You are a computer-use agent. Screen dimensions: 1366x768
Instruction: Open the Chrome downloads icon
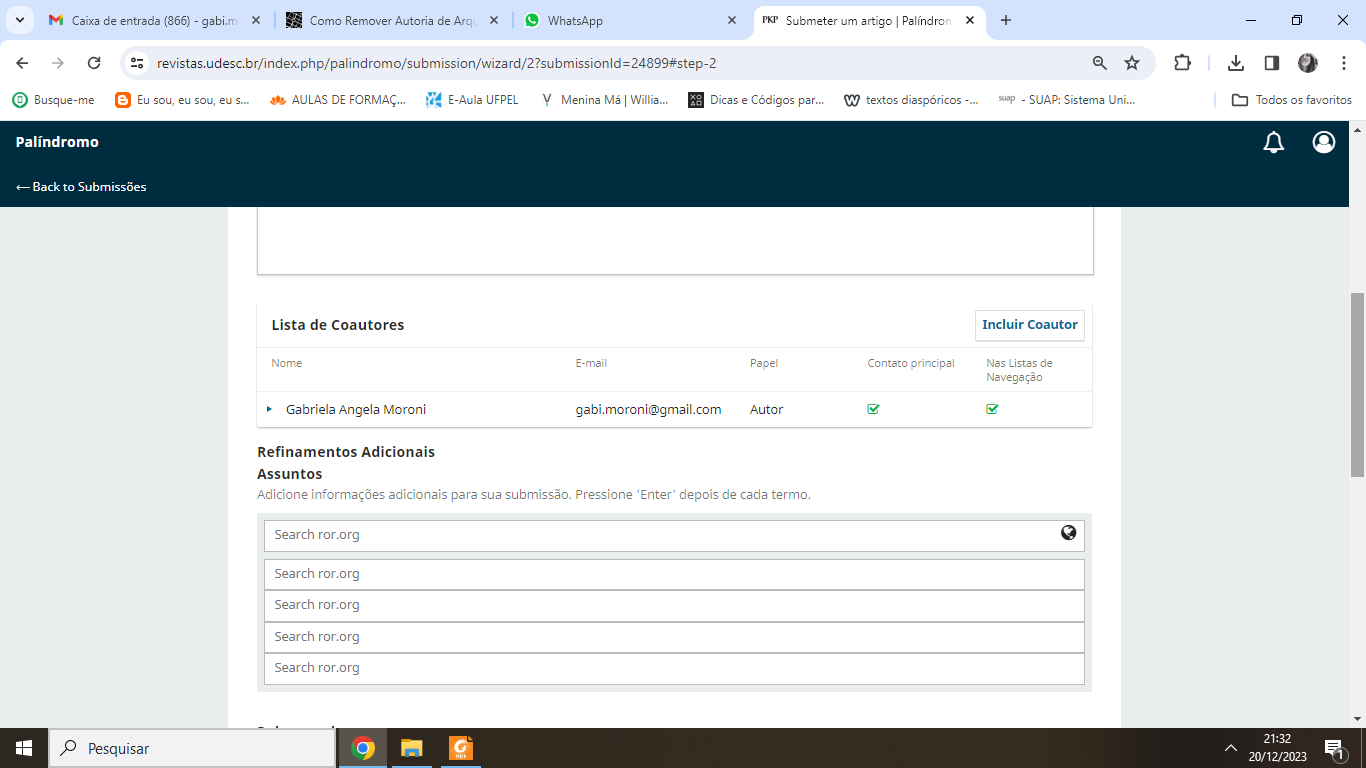tap(1236, 63)
